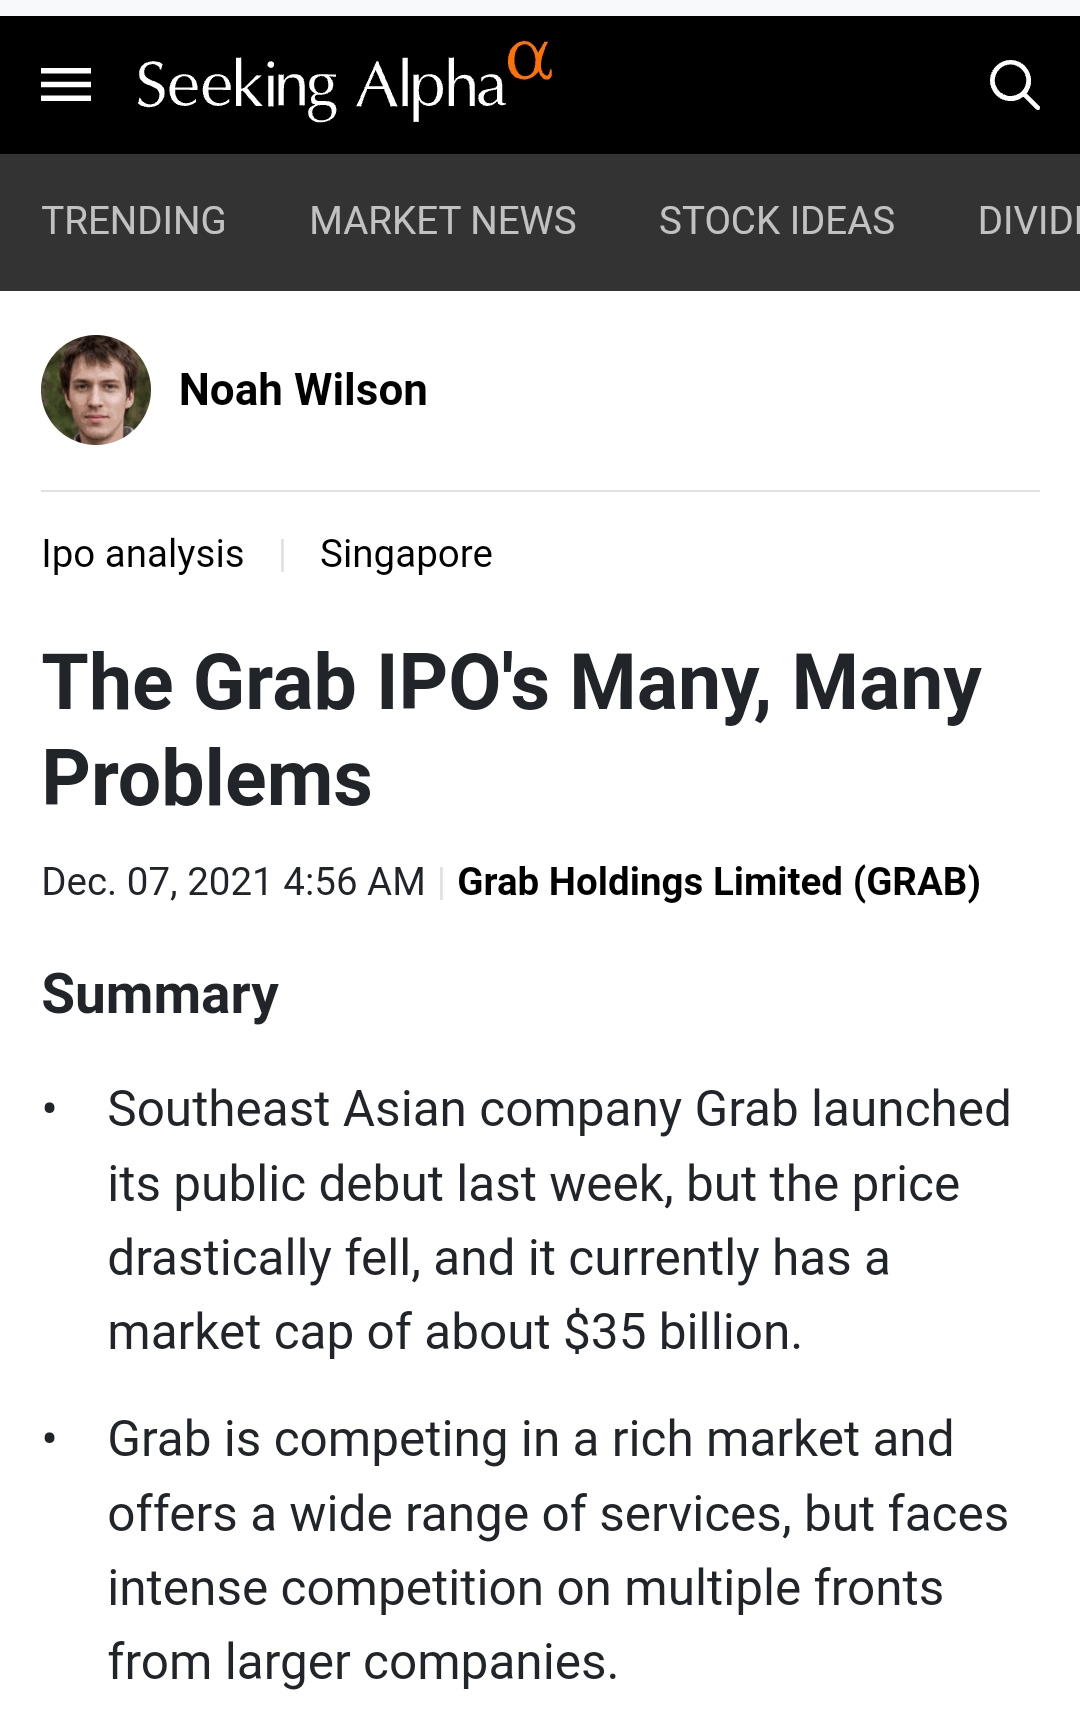Select the Singapore tag
1080x1719 pixels.
pyautogui.click(x=406, y=554)
